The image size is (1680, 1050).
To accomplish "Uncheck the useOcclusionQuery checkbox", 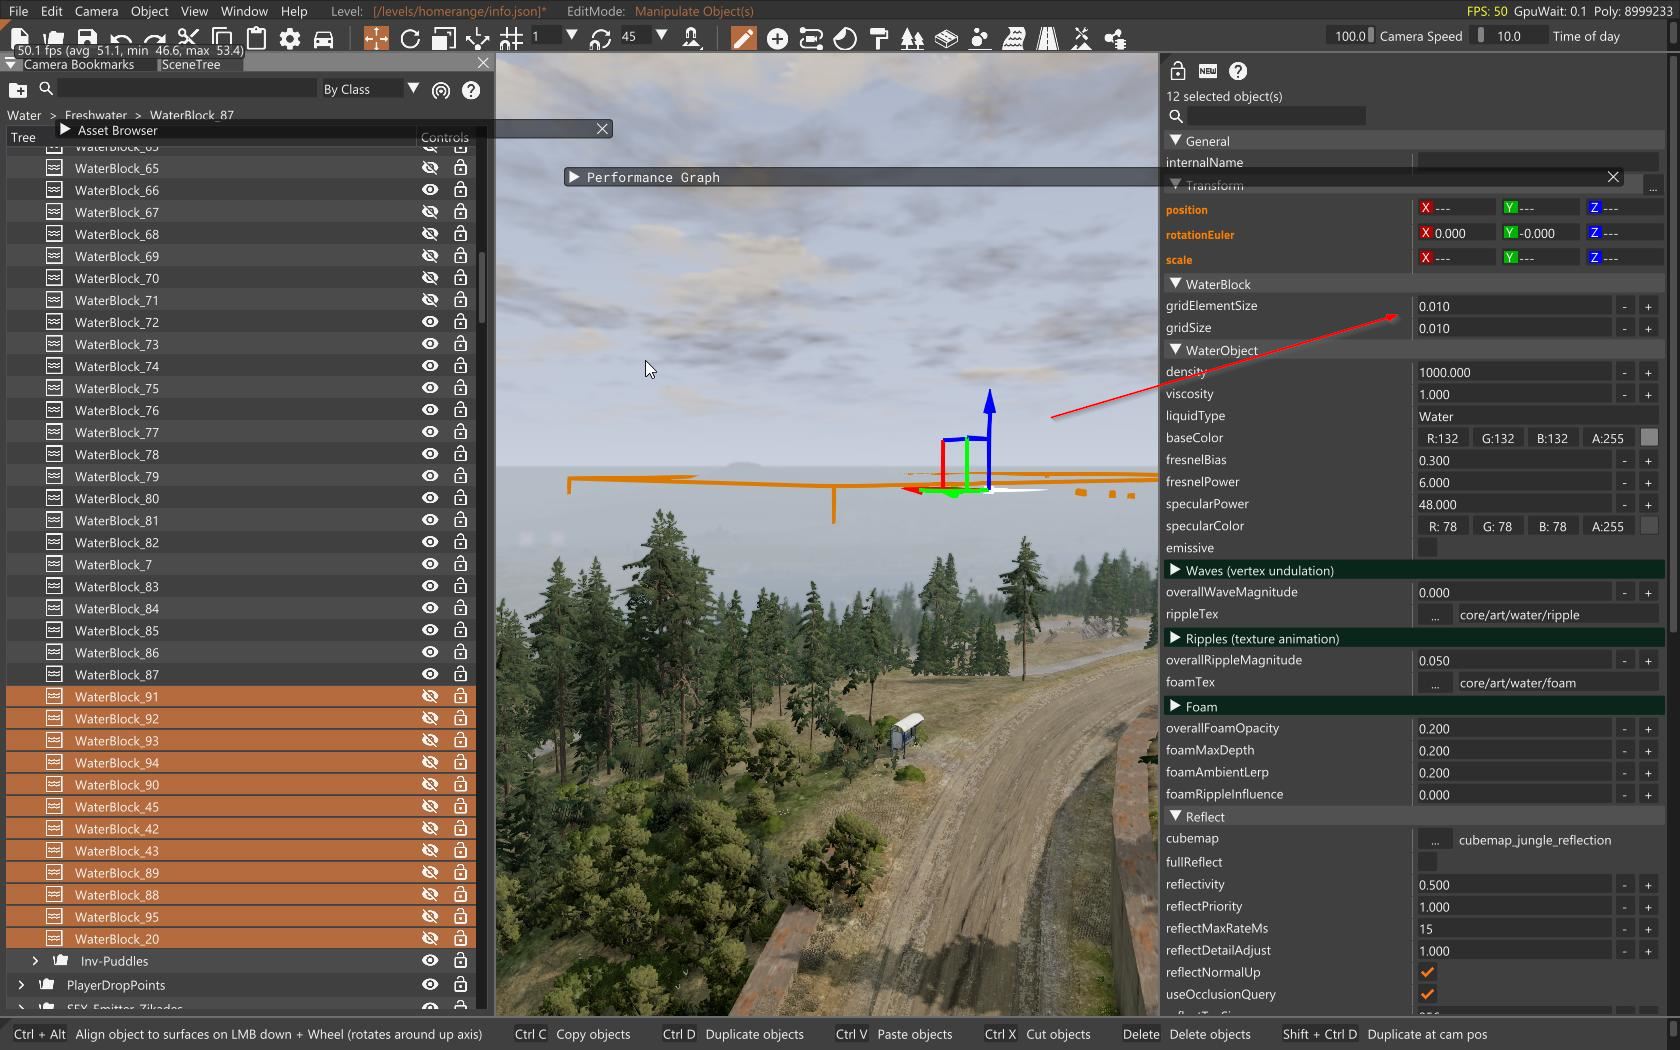I will click(x=1427, y=994).
